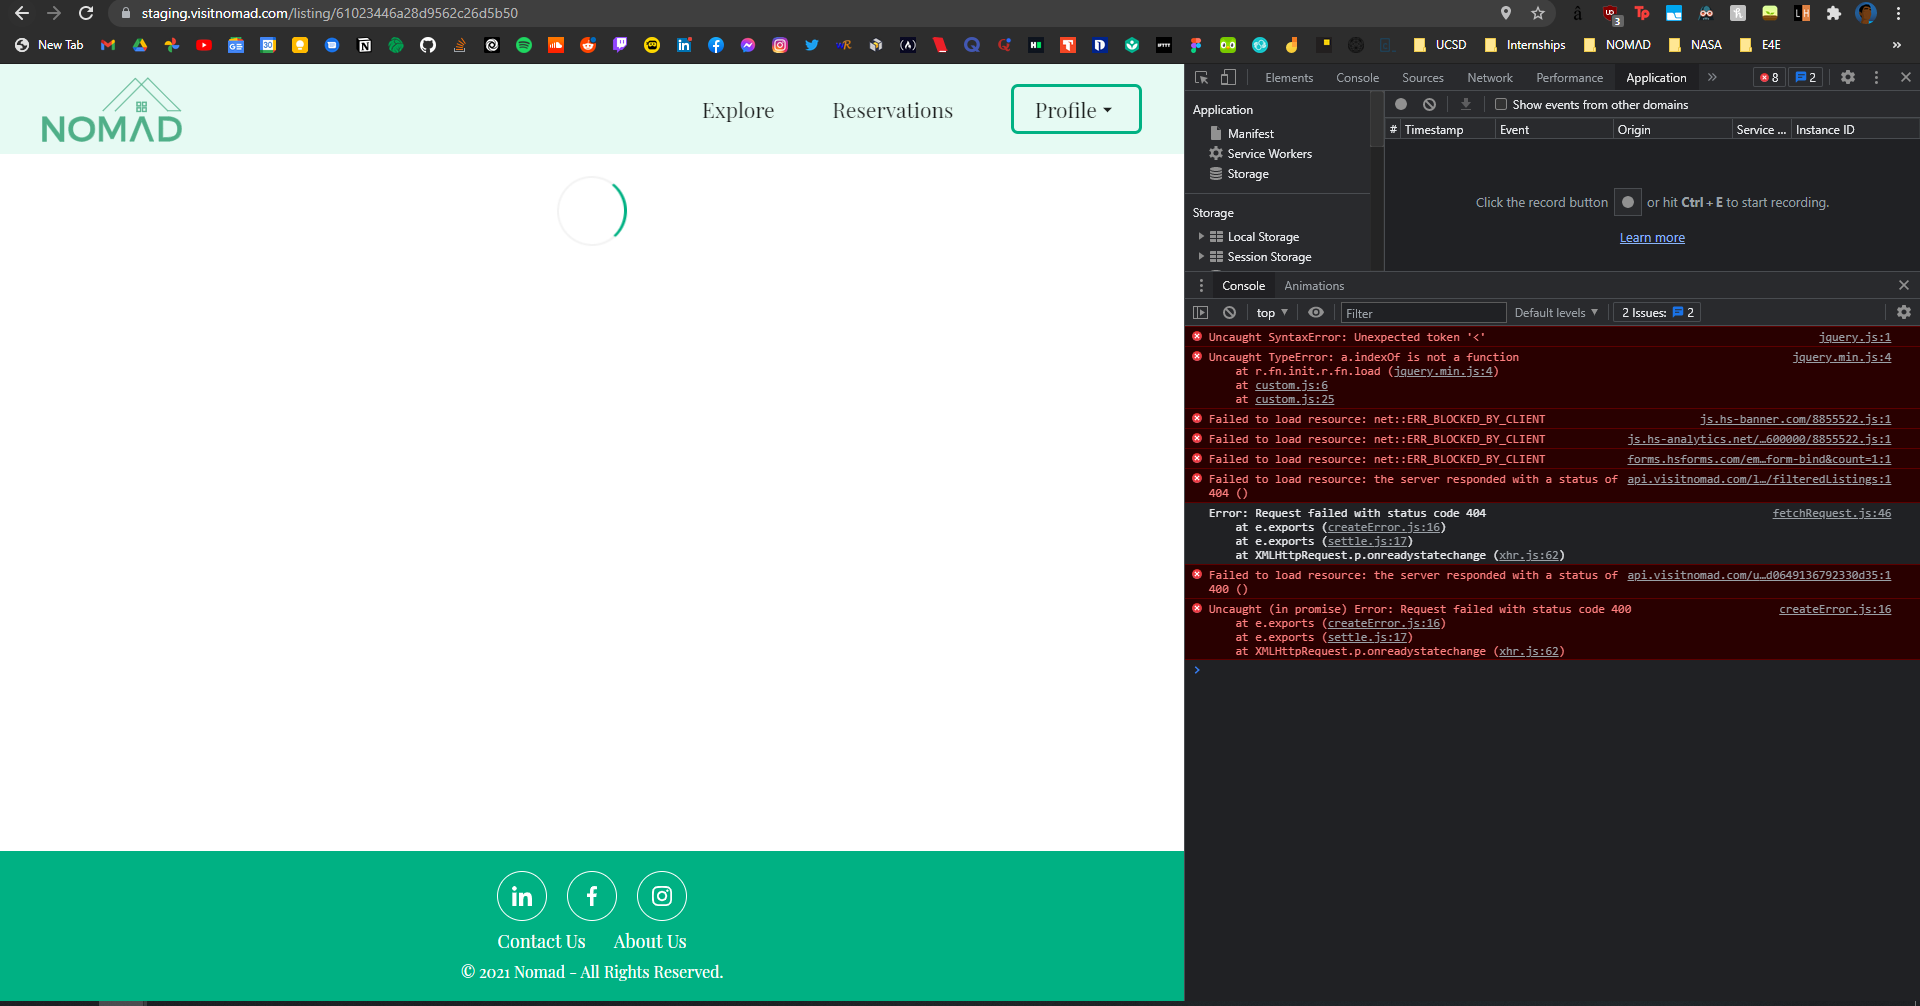1920x1006 pixels.
Task: Click the Instagram circle icon in footer
Action: (x=662, y=896)
